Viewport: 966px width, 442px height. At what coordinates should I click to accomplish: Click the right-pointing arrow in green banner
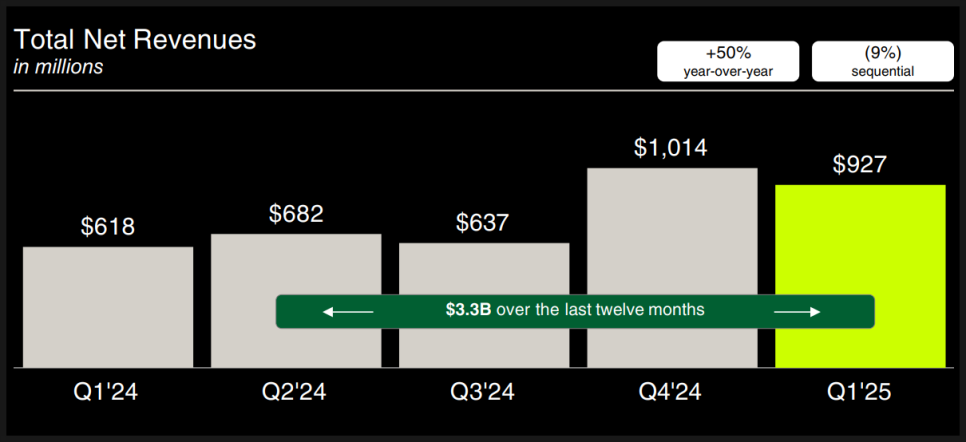[x=797, y=312]
